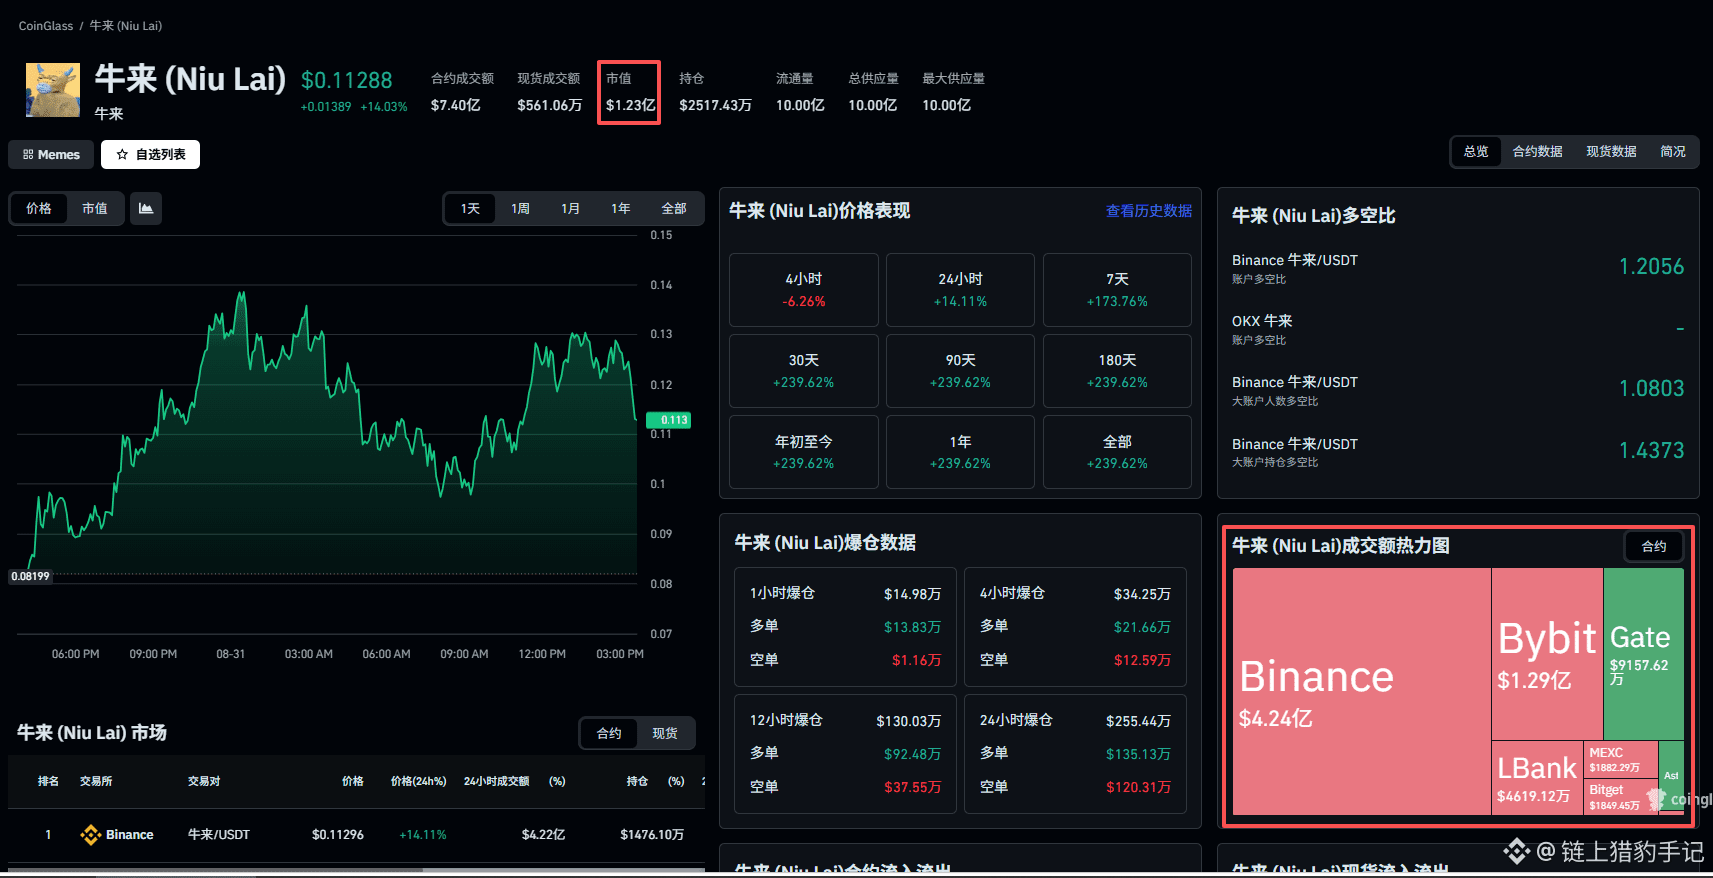Follow the 查看历史数据 link
Viewport: 1713px width, 878px height.
1149,211
